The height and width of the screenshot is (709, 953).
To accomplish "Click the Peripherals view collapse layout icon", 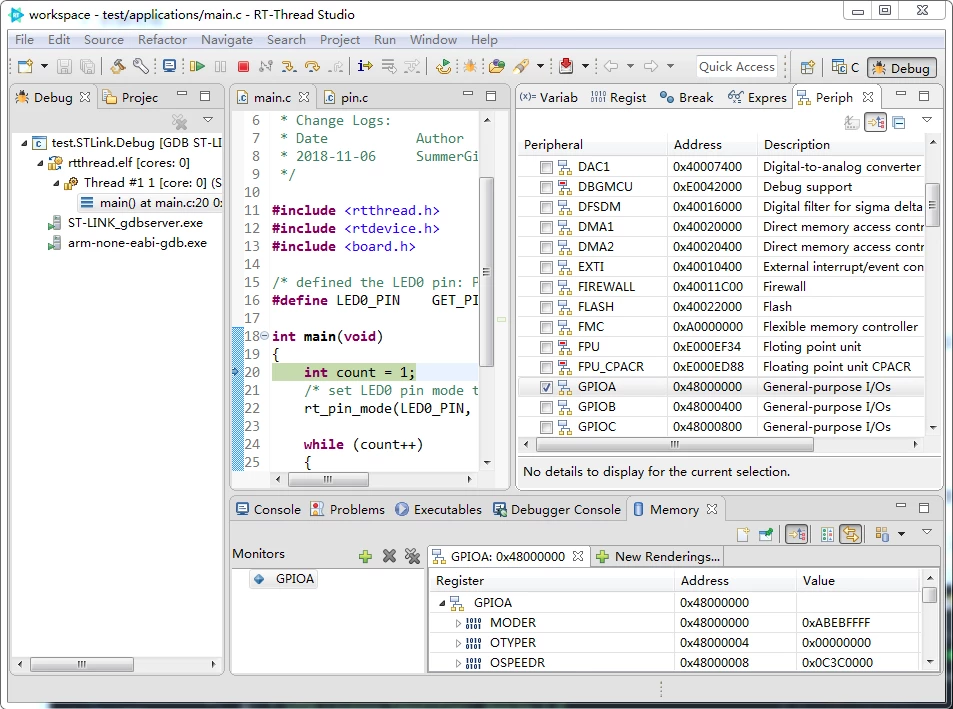I will pyautogui.click(x=899, y=123).
